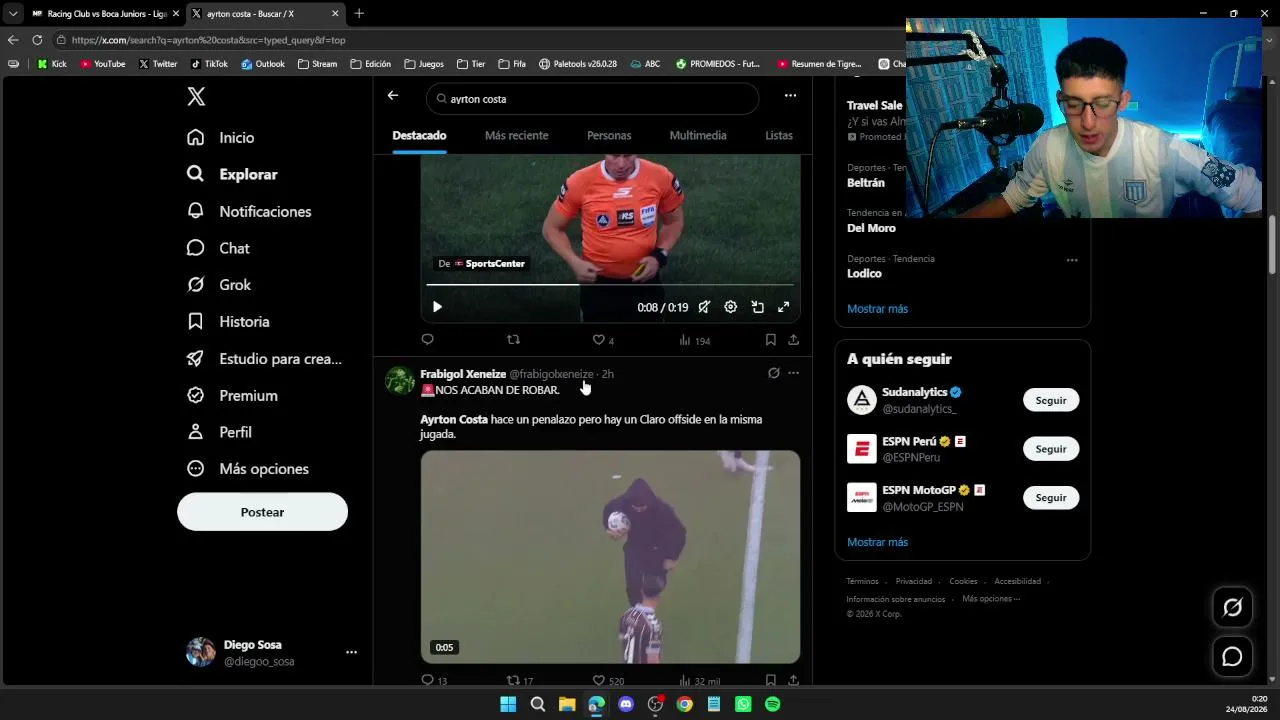Like the post with 520 likes
1280x720 pixels.
(608, 681)
